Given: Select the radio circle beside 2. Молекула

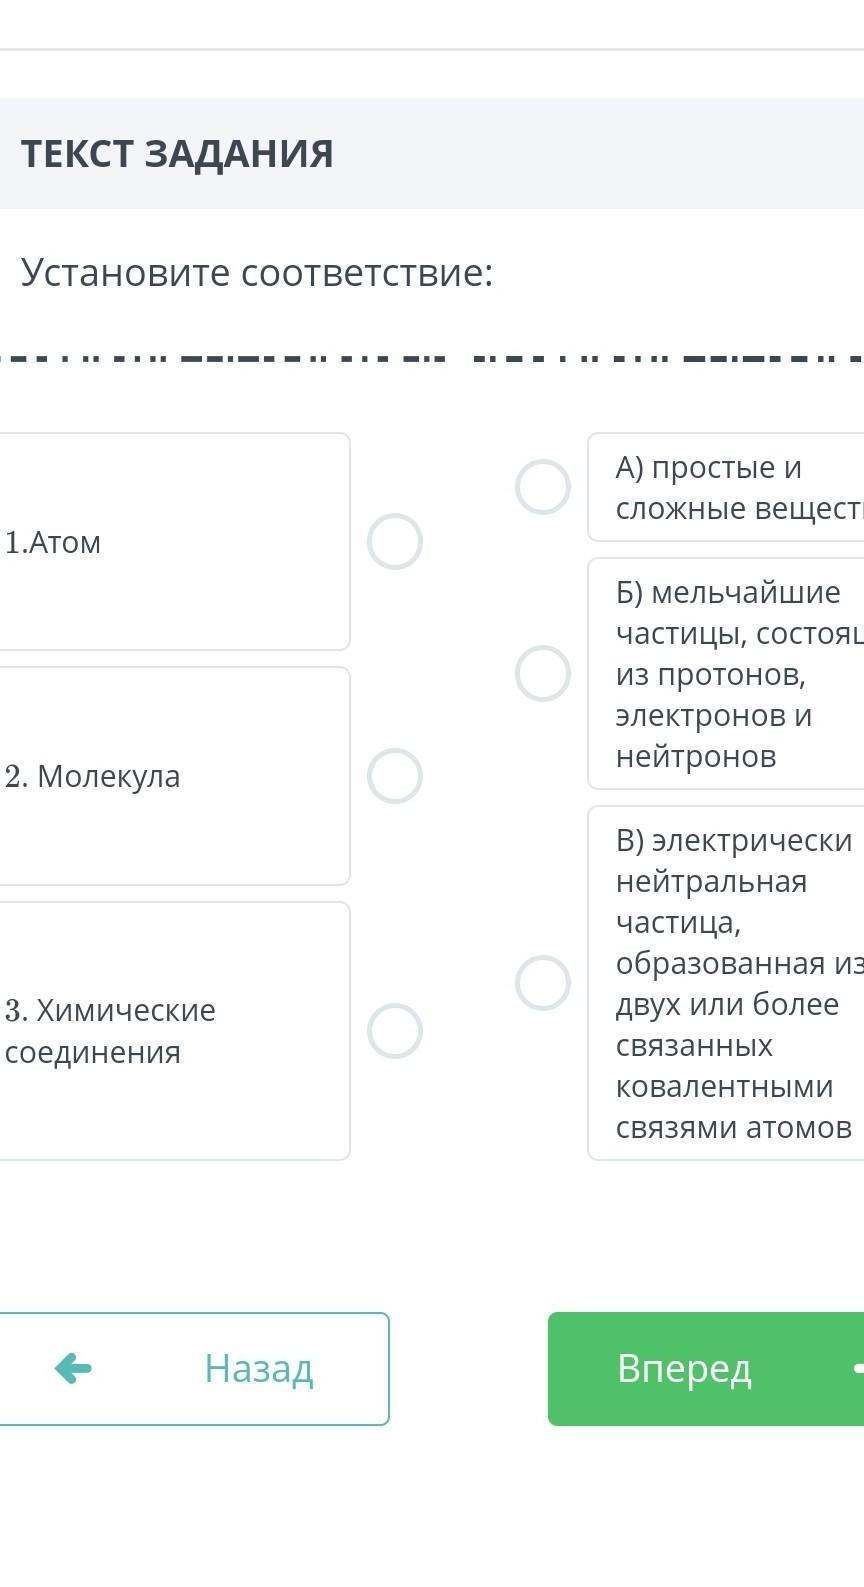Looking at the screenshot, I should click(395, 776).
